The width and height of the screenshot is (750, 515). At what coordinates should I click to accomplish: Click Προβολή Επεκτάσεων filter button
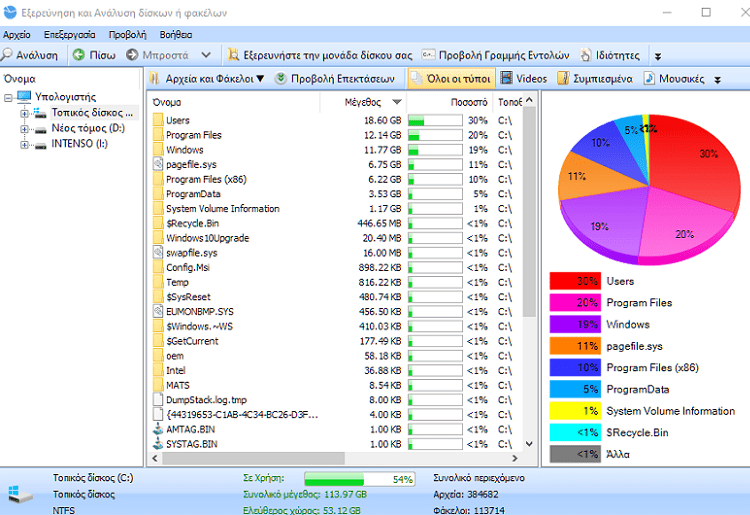(x=334, y=78)
